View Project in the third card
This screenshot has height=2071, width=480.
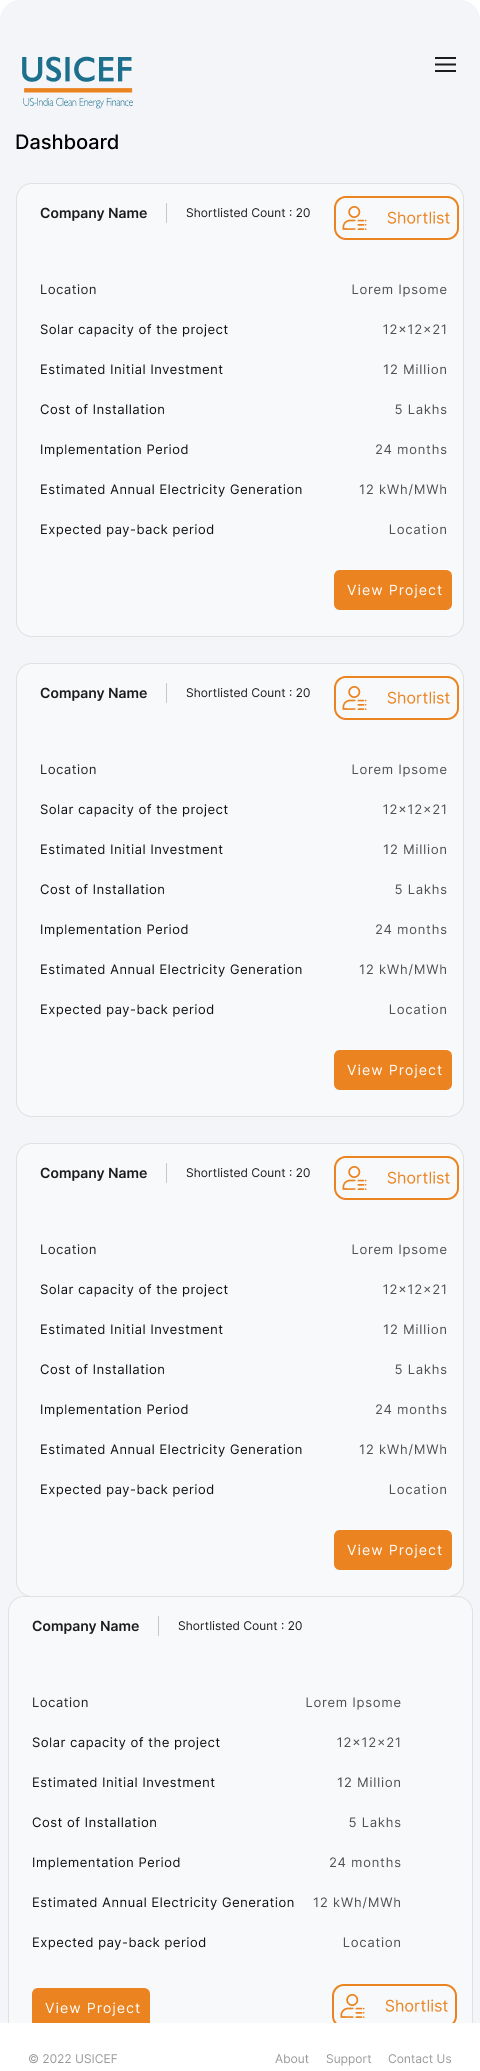pyautogui.click(x=393, y=1550)
